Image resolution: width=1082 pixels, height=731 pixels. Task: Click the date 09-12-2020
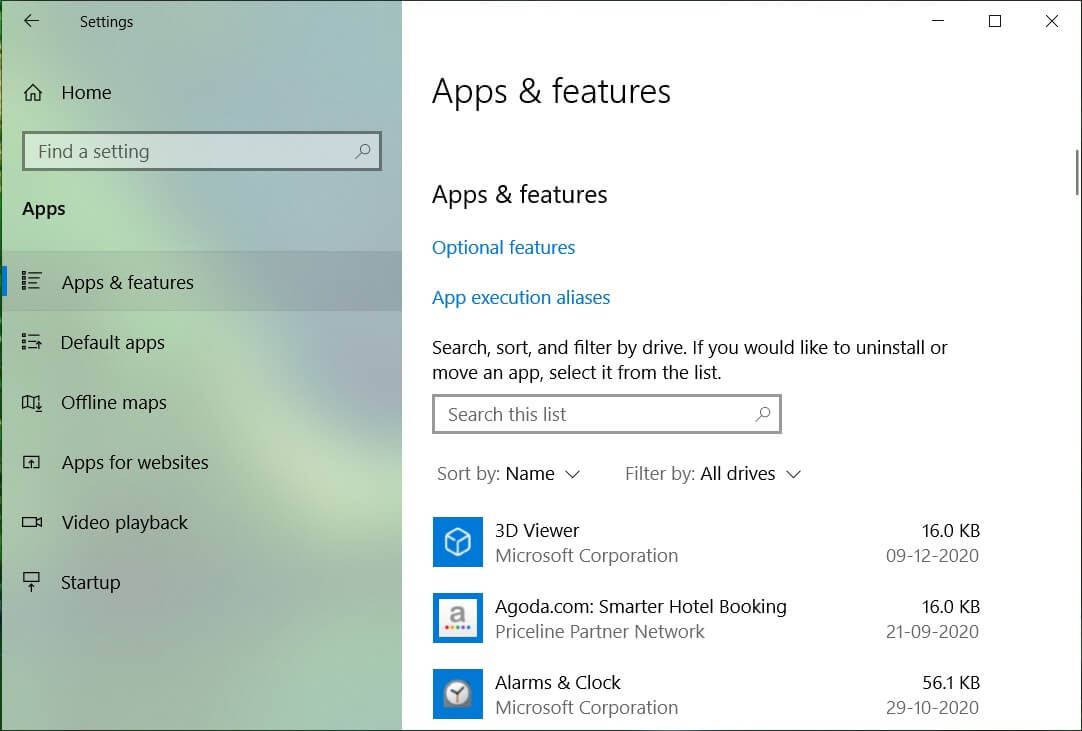(932, 556)
